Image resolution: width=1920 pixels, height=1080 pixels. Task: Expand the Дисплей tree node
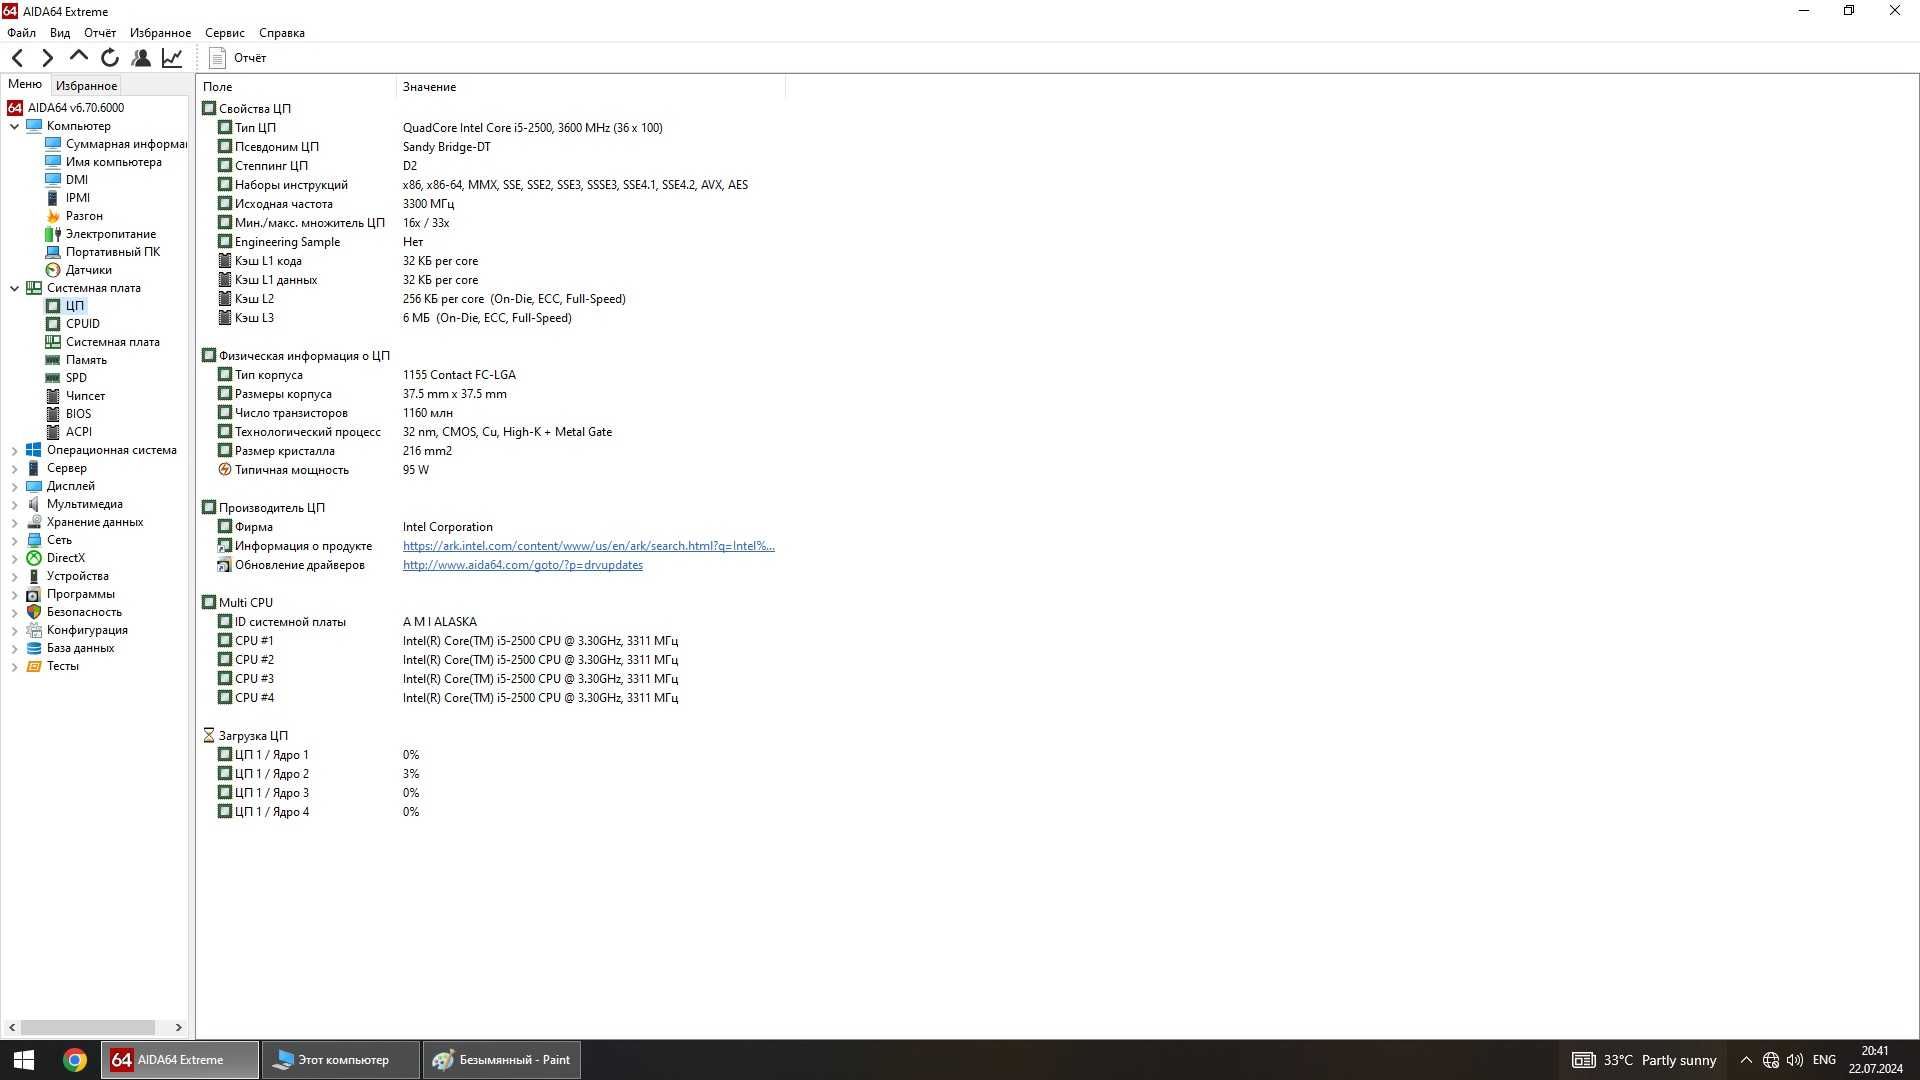14,487
